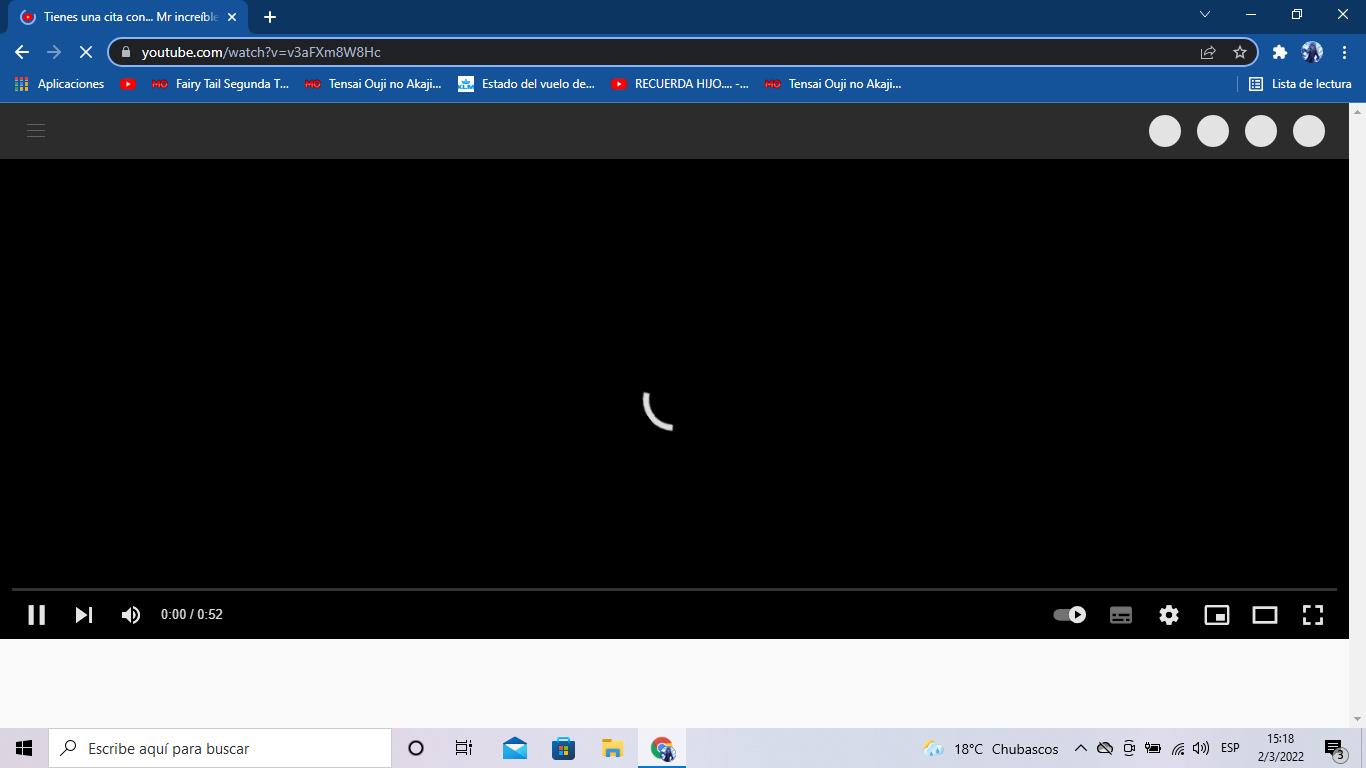This screenshot has height=768, width=1366.
Task: Open YouTube hamburger guide menu
Action: [36, 131]
